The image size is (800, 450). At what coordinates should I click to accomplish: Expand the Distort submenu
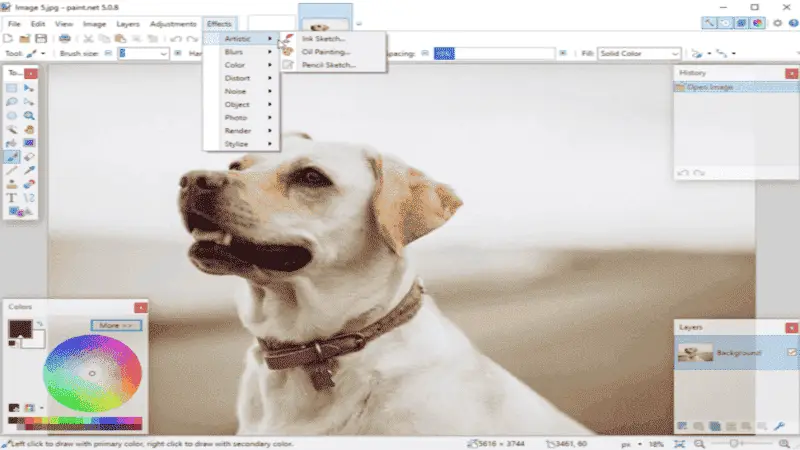(x=241, y=78)
